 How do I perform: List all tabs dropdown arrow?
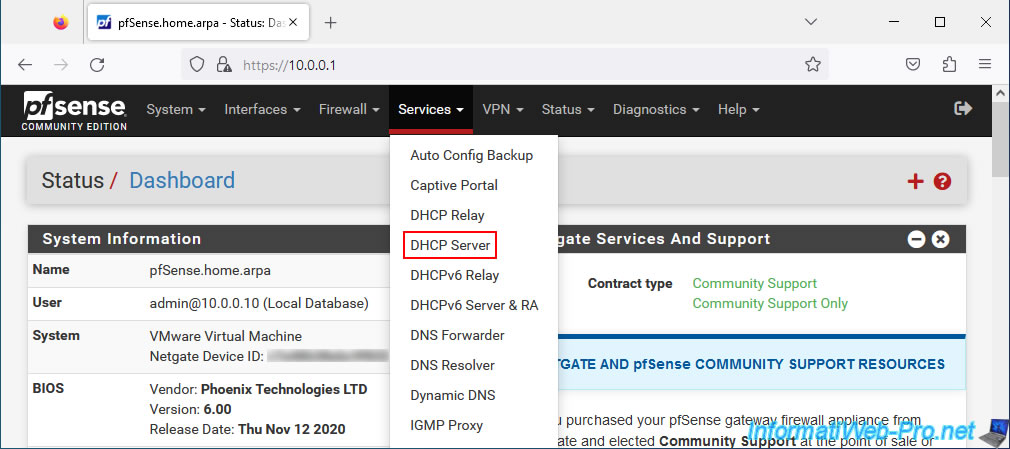(813, 23)
